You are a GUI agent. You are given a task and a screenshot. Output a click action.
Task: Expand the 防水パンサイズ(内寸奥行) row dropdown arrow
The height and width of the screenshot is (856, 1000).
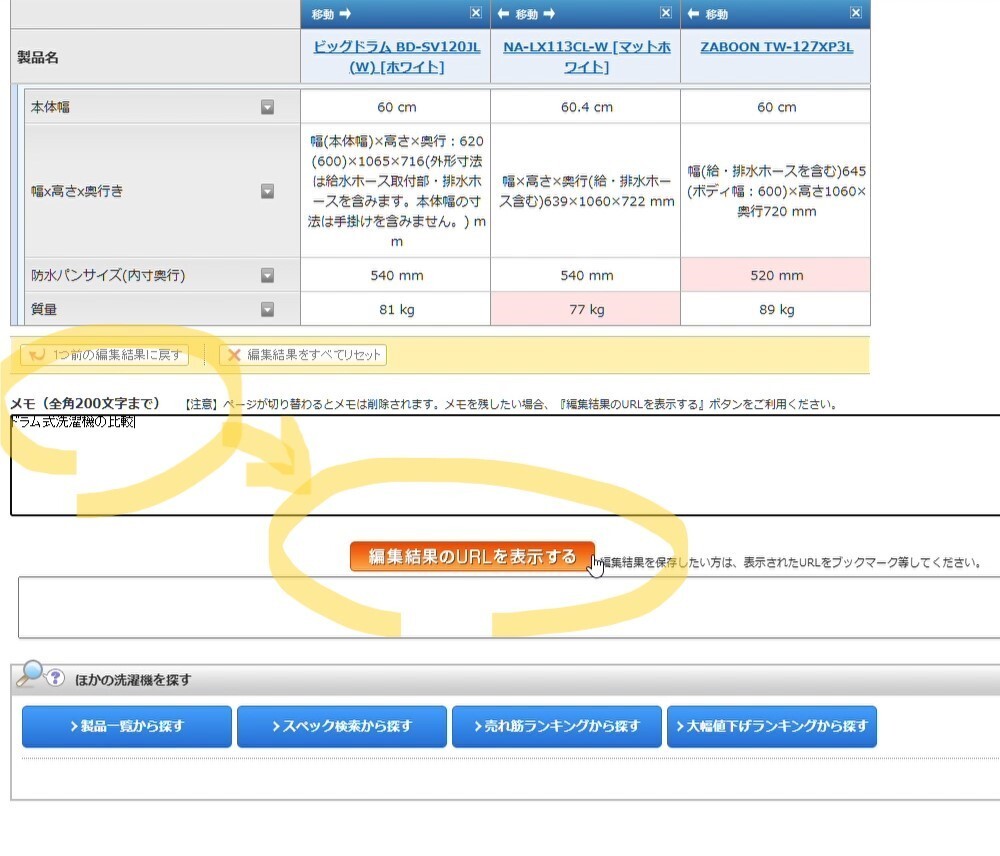tap(267, 276)
